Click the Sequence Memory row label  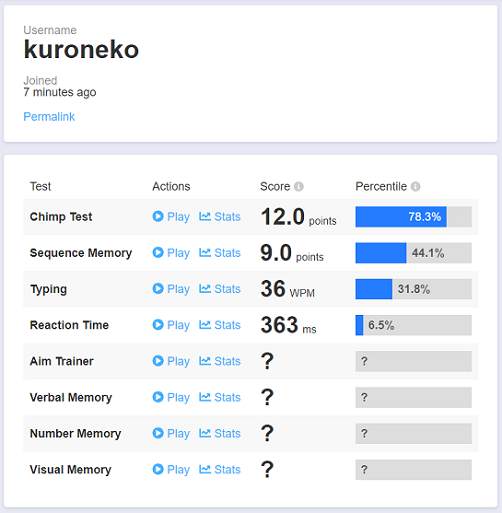tap(81, 253)
